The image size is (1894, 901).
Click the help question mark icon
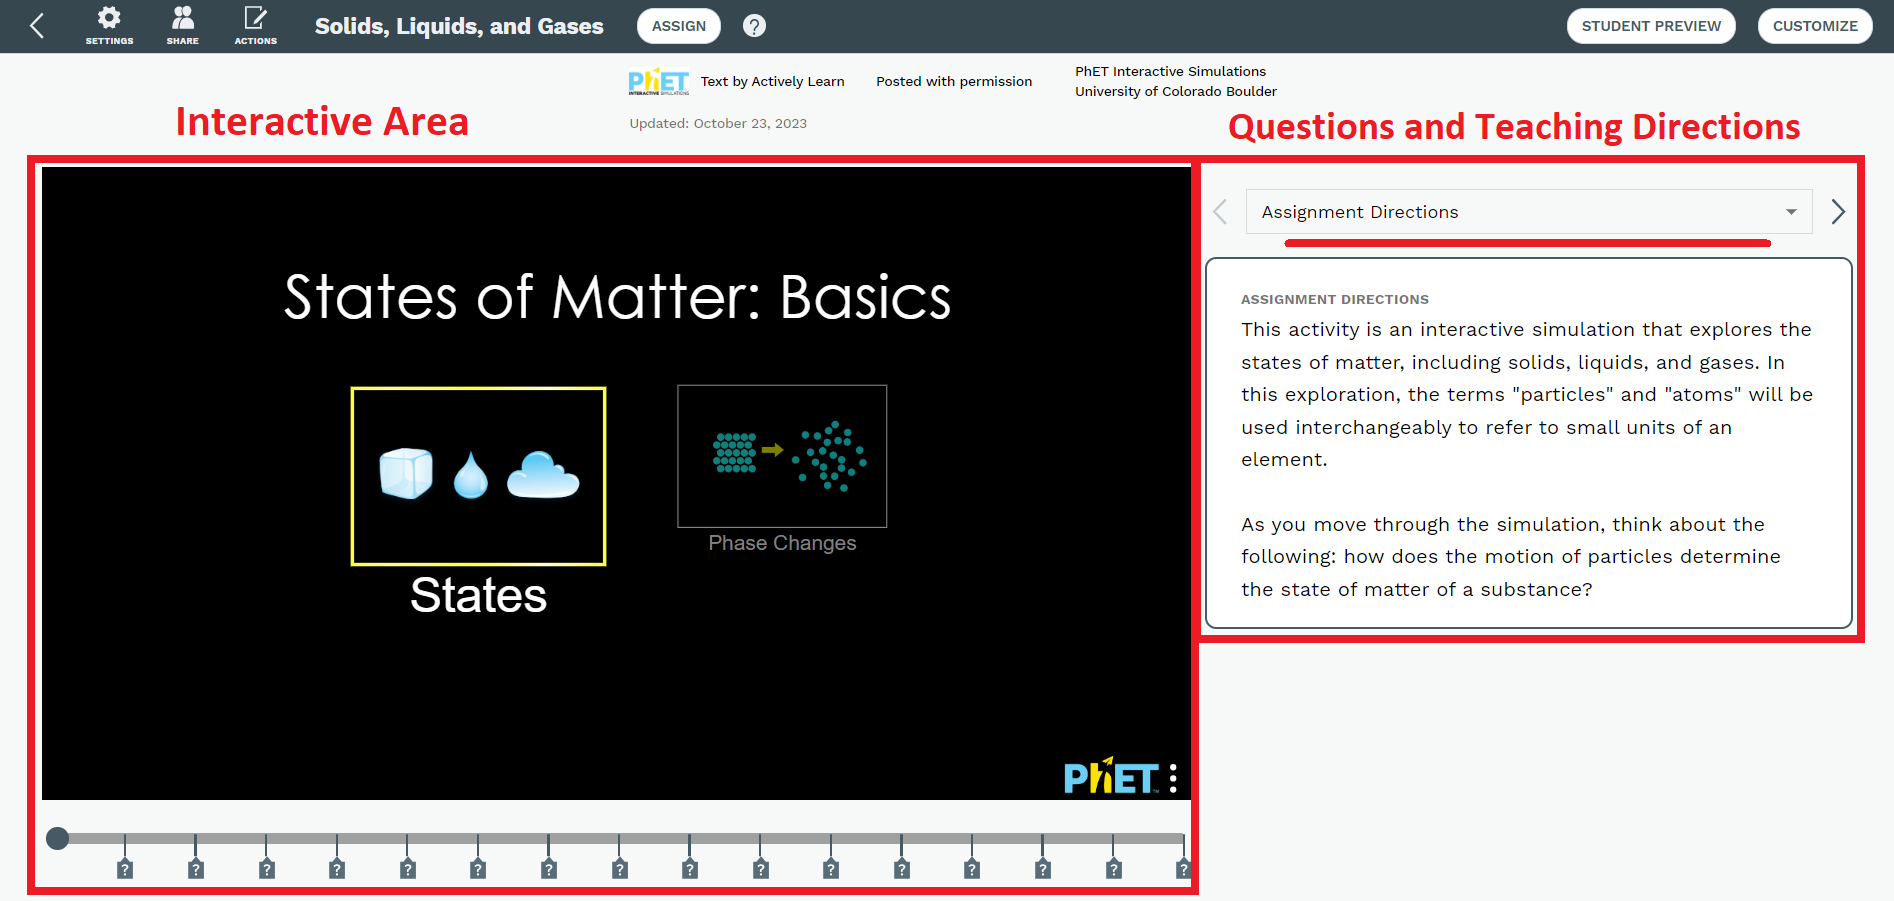(x=754, y=25)
